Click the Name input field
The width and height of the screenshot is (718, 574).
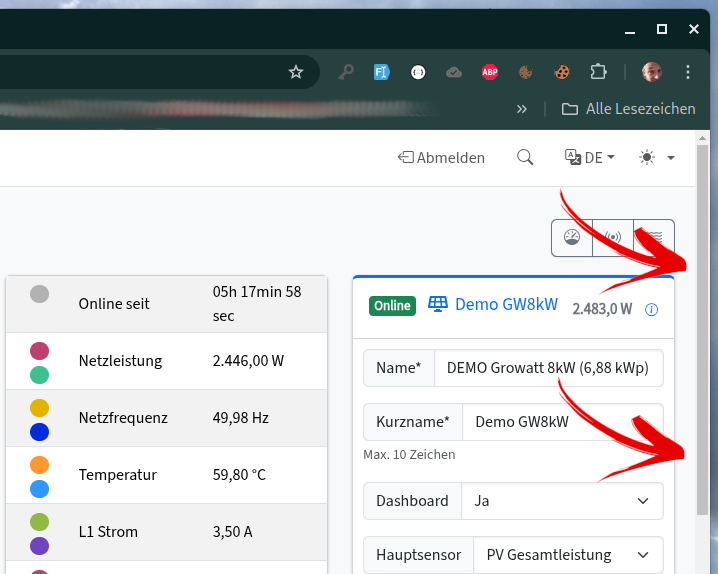point(548,367)
